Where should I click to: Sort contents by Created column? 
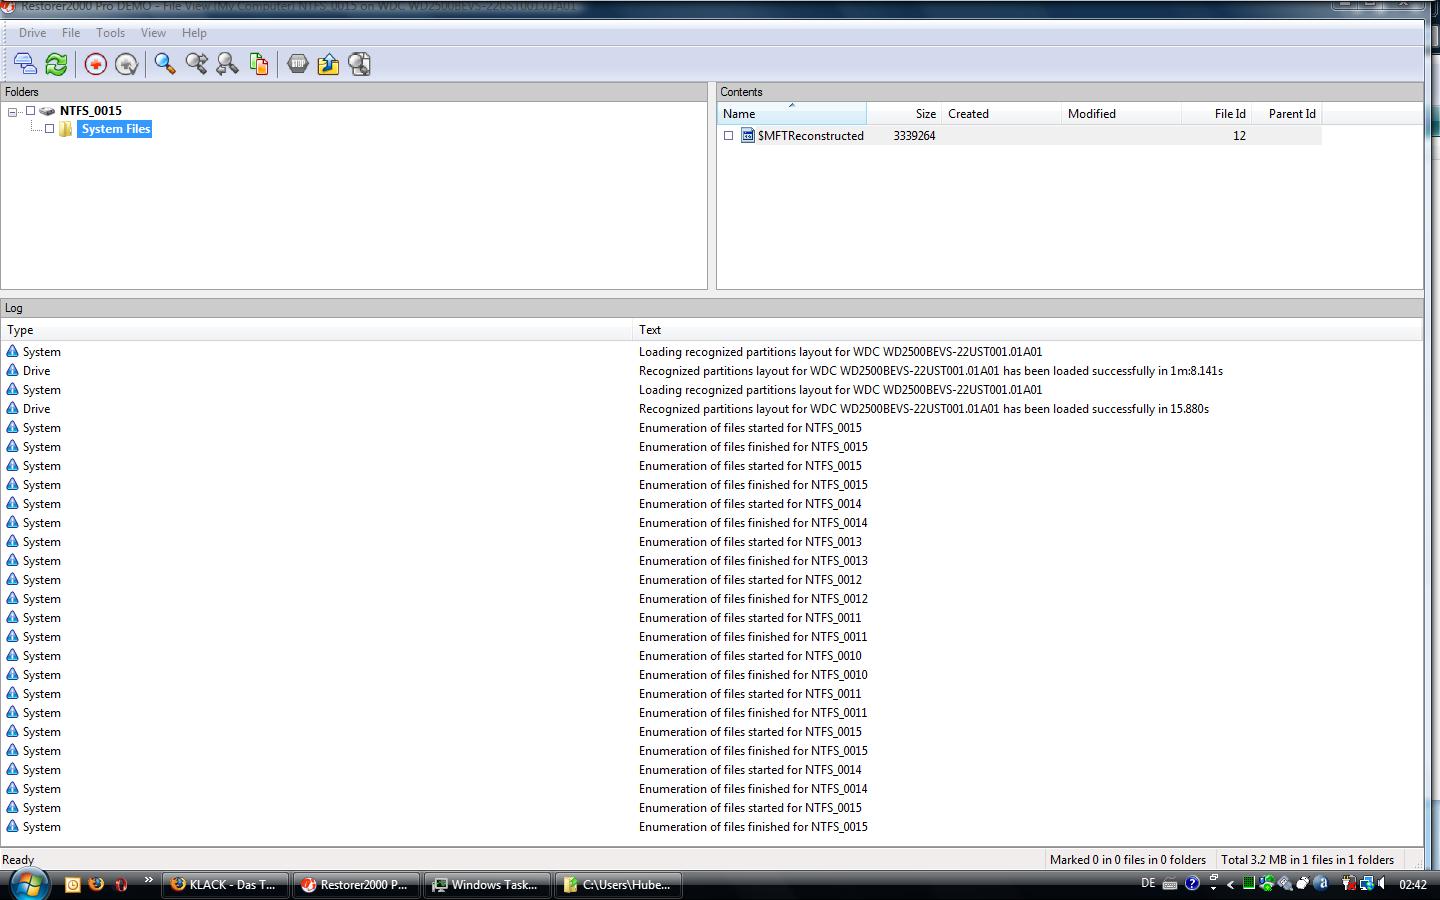[x=1001, y=114]
